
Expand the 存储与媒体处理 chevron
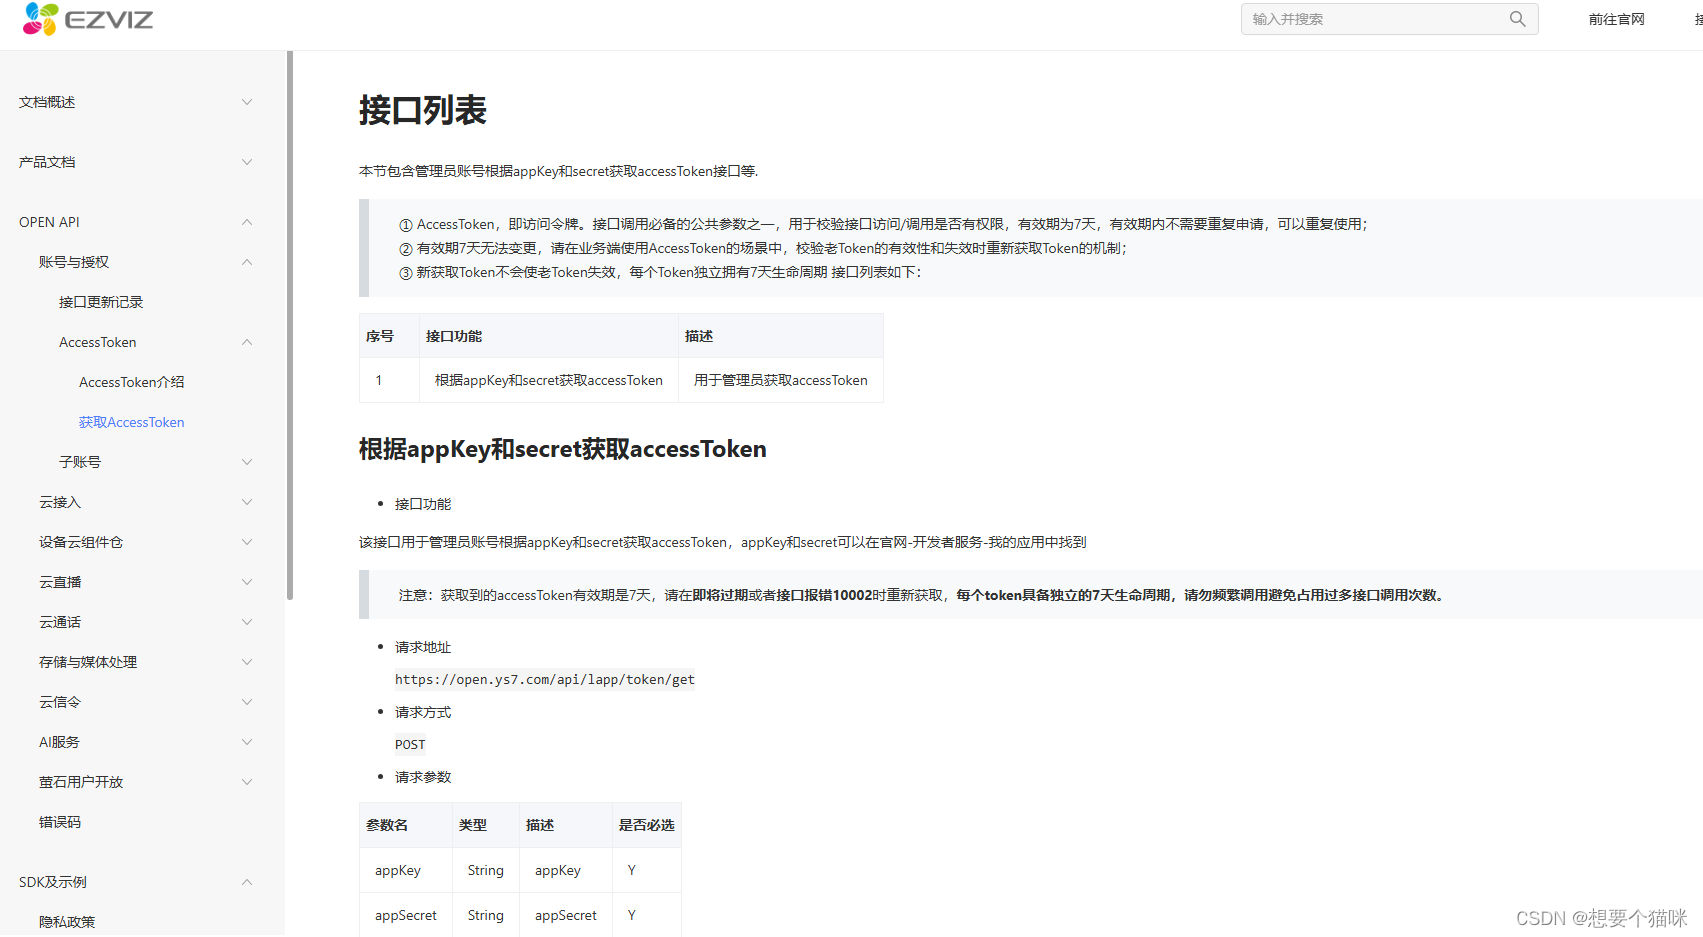point(247,662)
